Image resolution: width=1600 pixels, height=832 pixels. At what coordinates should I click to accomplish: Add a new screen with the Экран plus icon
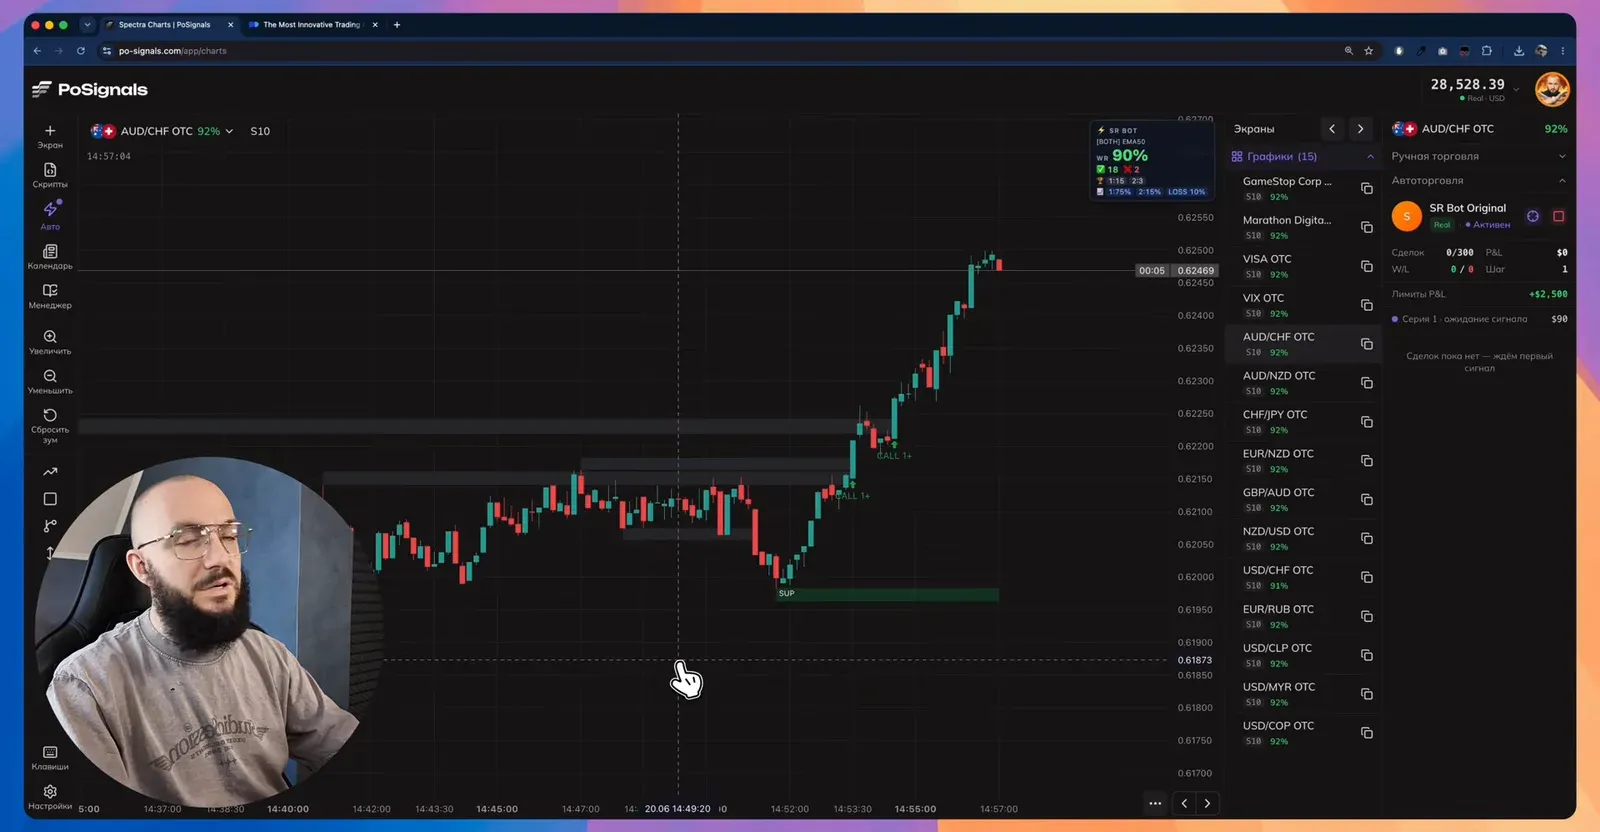(50, 136)
